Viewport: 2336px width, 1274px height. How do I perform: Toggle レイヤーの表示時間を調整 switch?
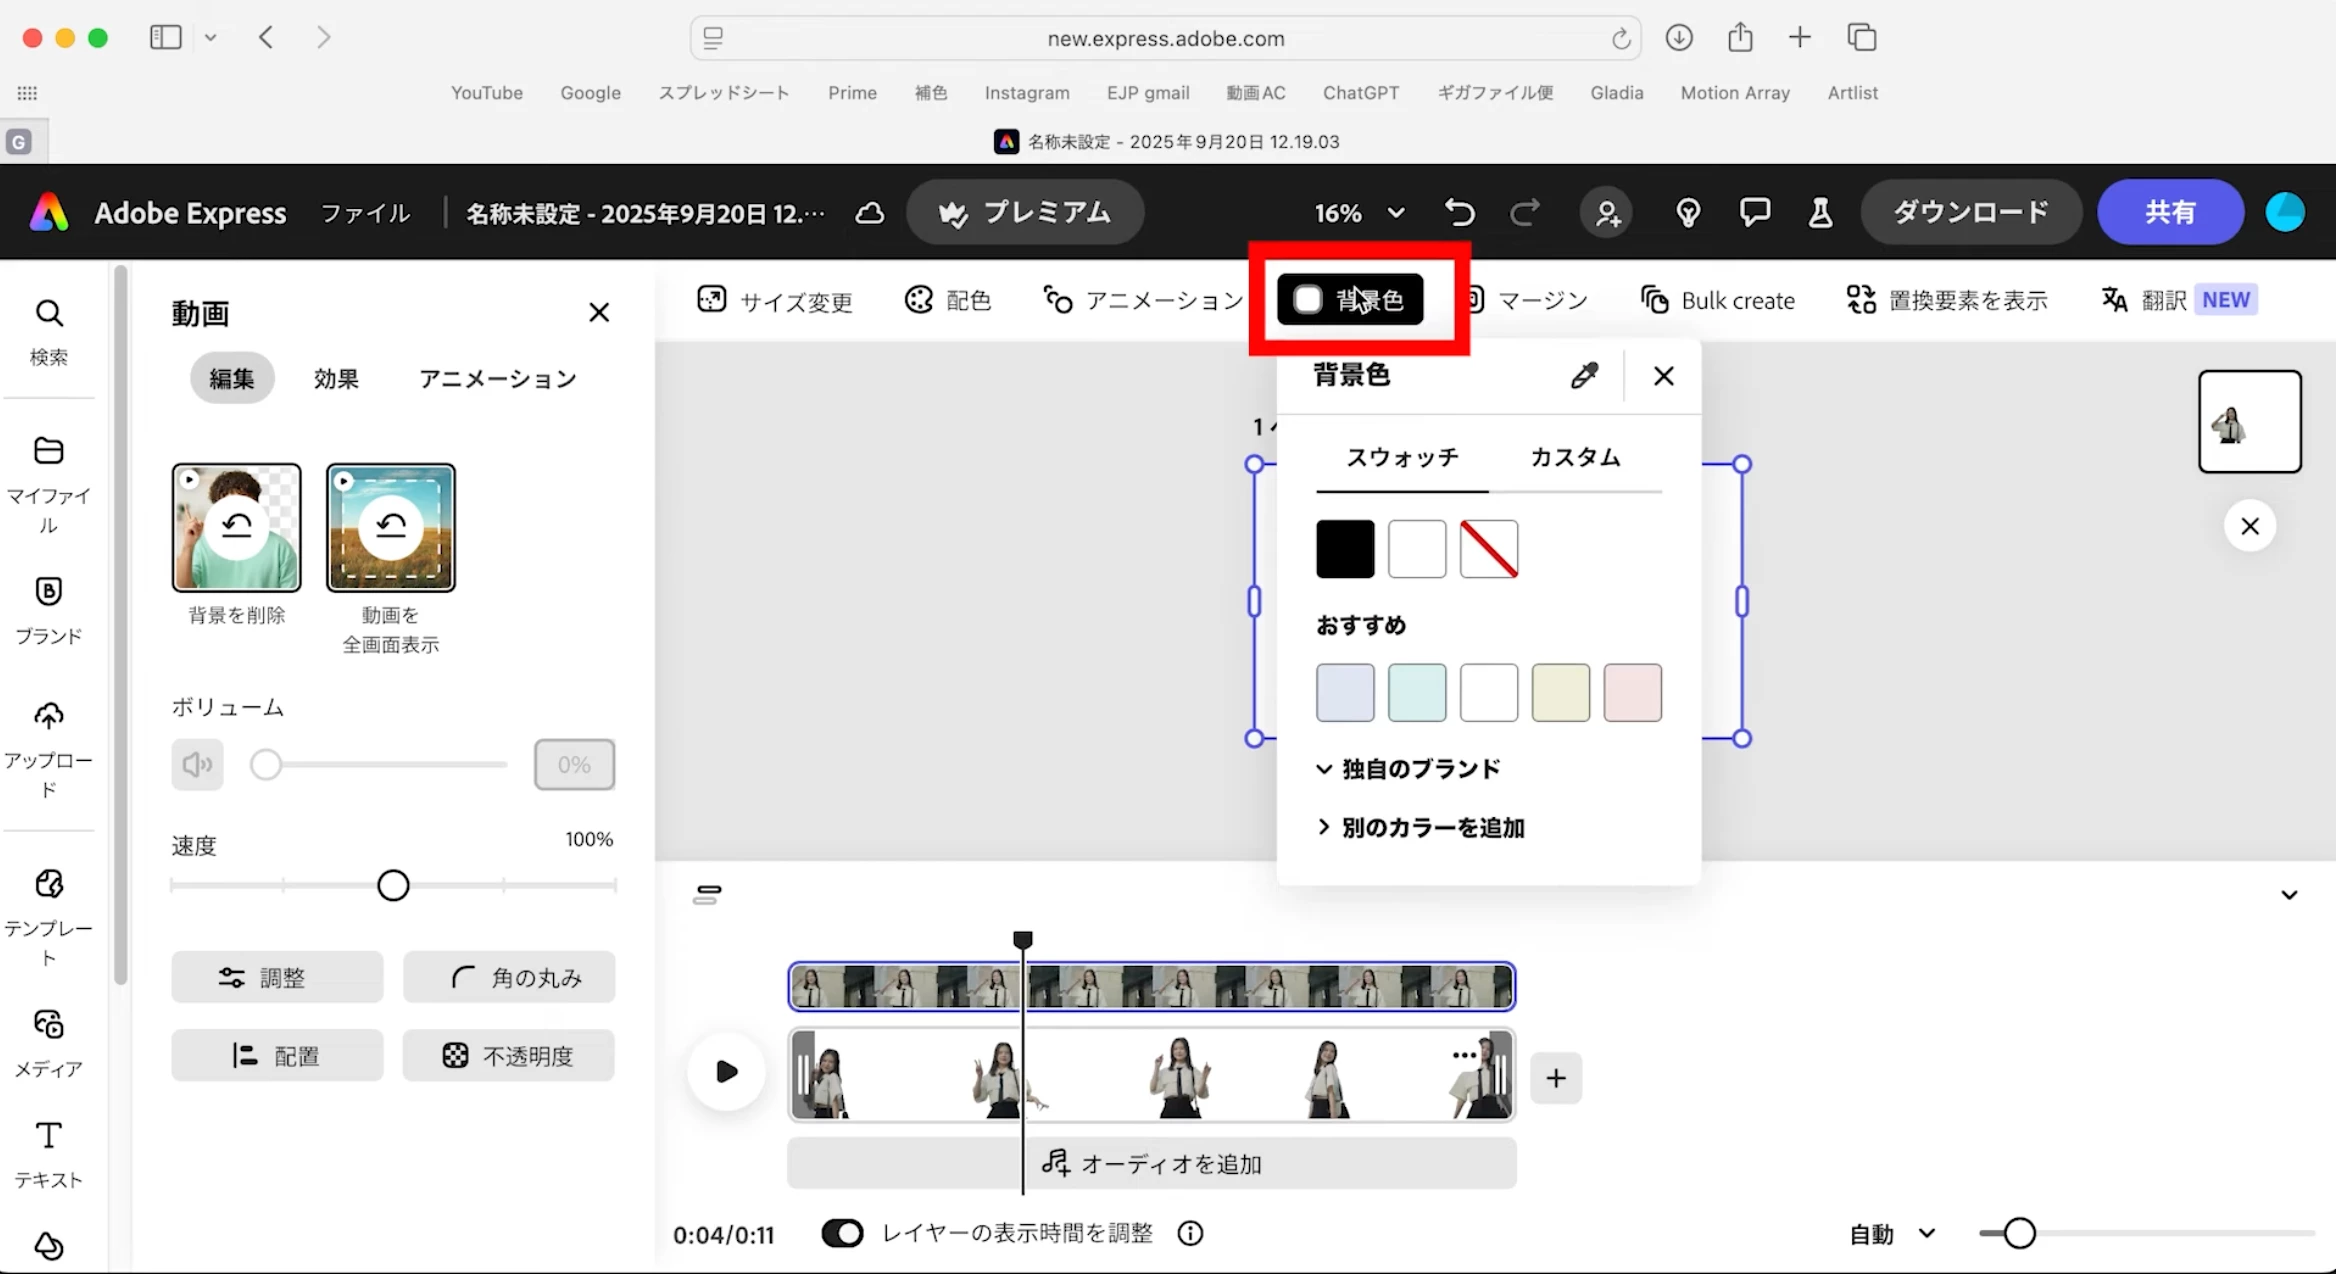coord(842,1233)
